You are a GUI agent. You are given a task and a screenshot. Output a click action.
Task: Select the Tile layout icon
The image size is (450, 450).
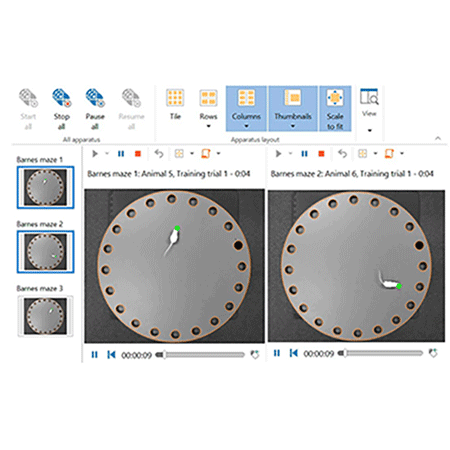175,98
